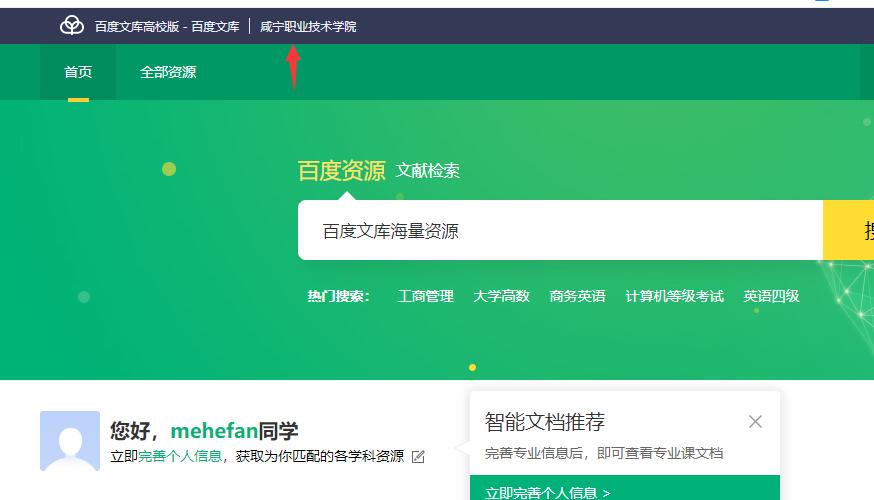Close the 智能文档推荐 popup
The image size is (874, 500).
point(755,421)
